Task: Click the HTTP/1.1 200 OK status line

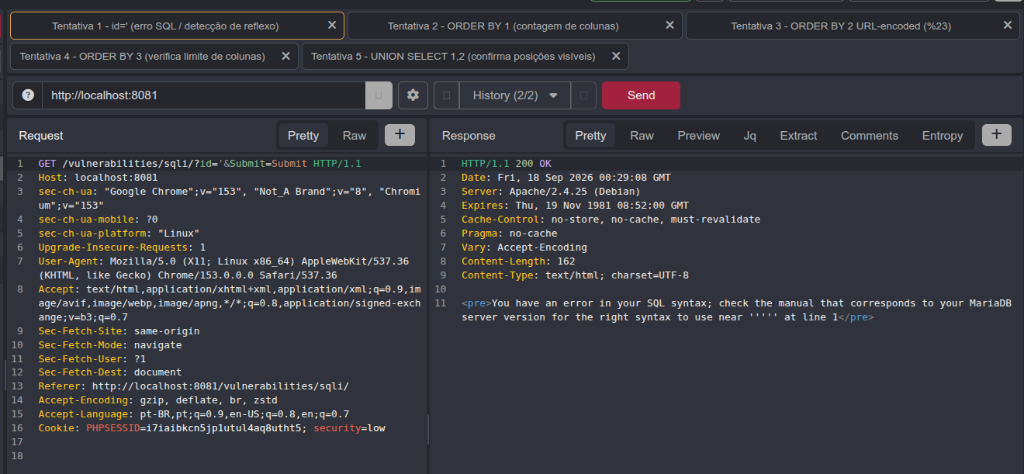Action: tap(507, 164)
